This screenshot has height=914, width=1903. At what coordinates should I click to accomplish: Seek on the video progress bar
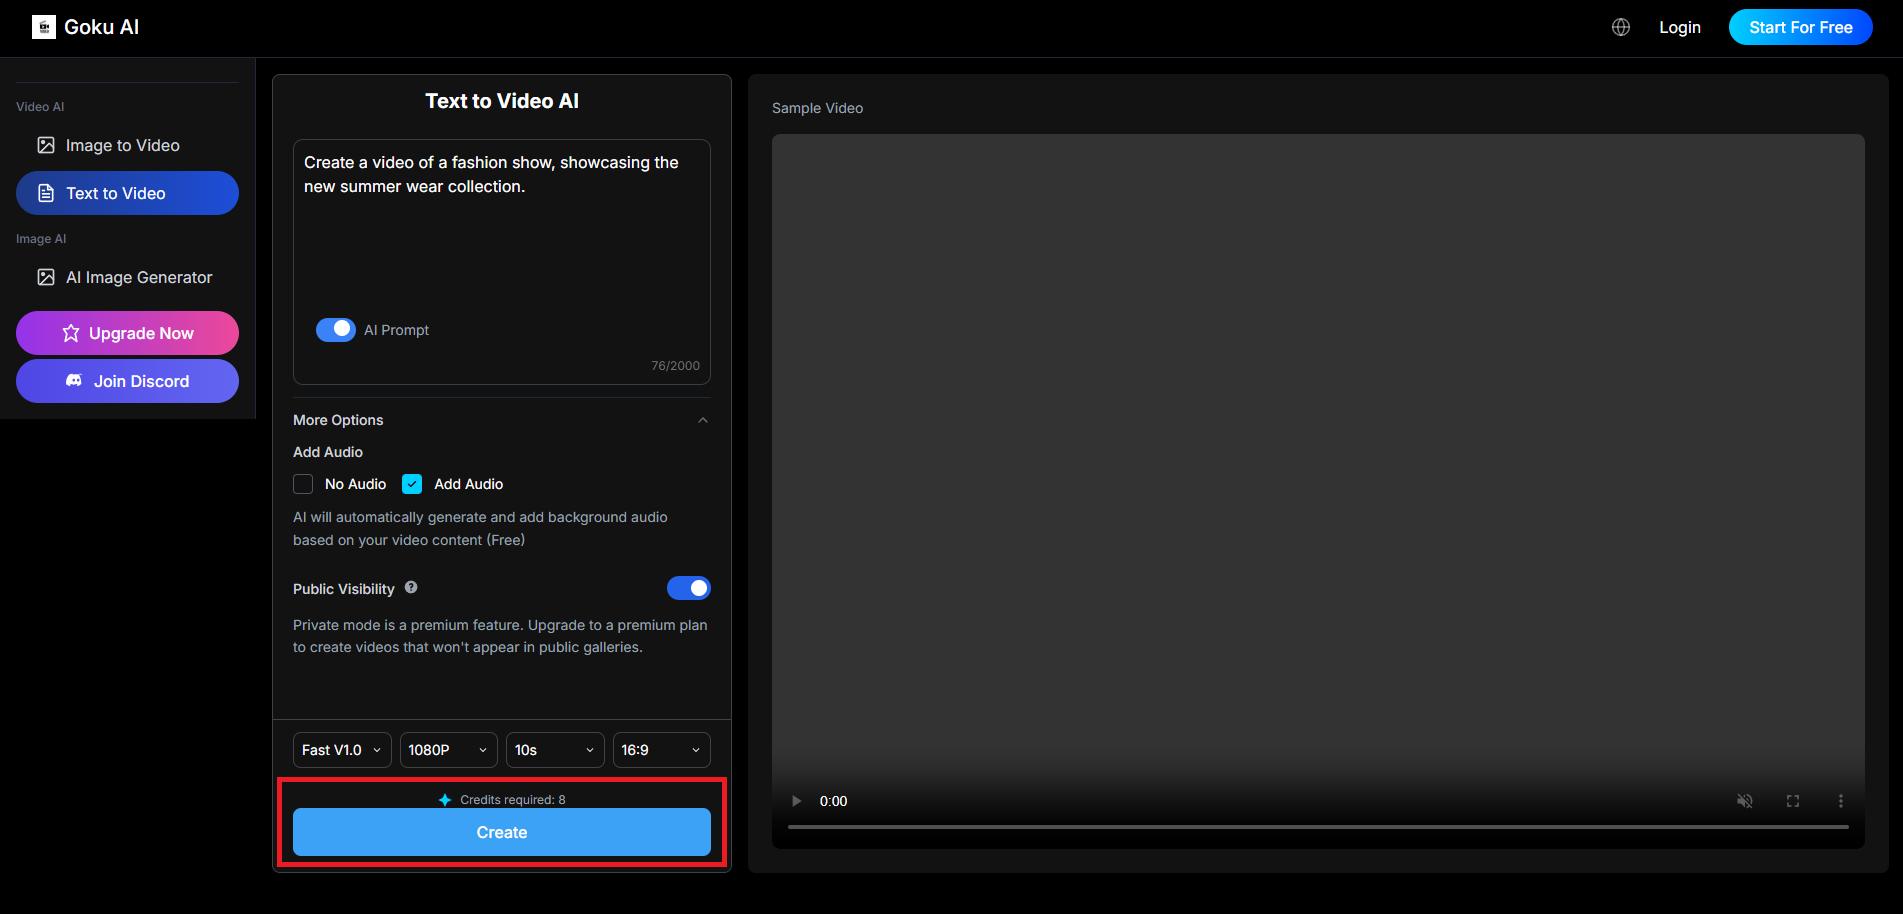1318,827
